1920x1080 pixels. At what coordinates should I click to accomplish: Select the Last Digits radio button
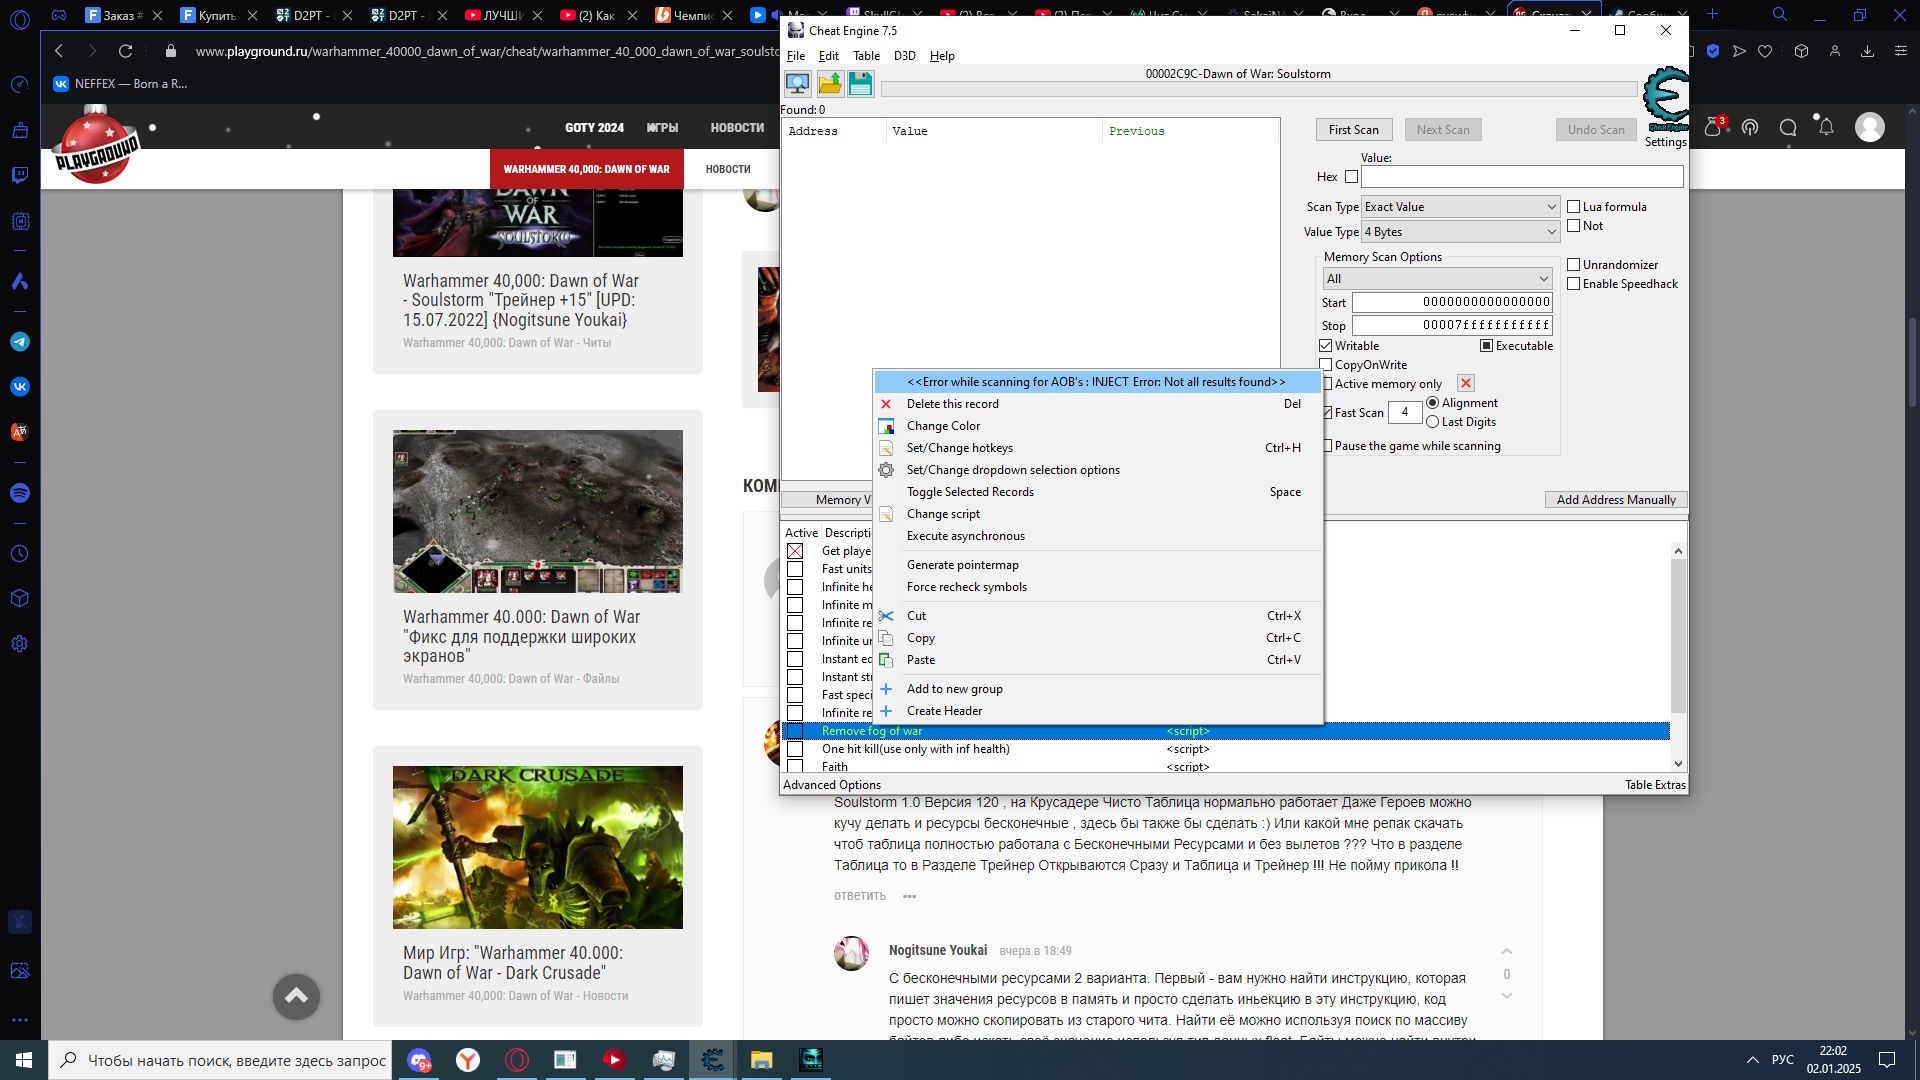tap(1434, 422)
